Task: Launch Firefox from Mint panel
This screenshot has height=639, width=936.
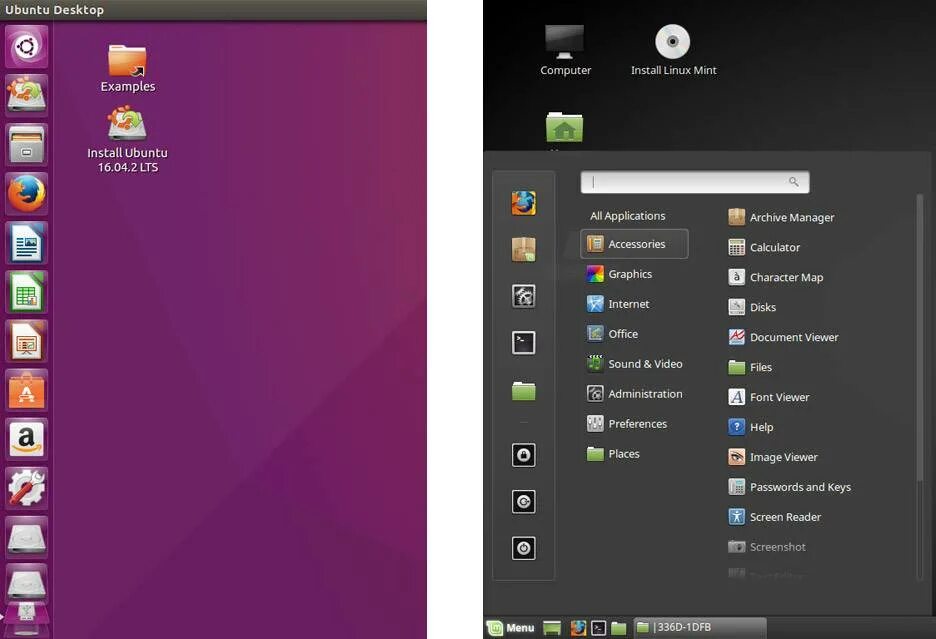Action: coord(578,628)
